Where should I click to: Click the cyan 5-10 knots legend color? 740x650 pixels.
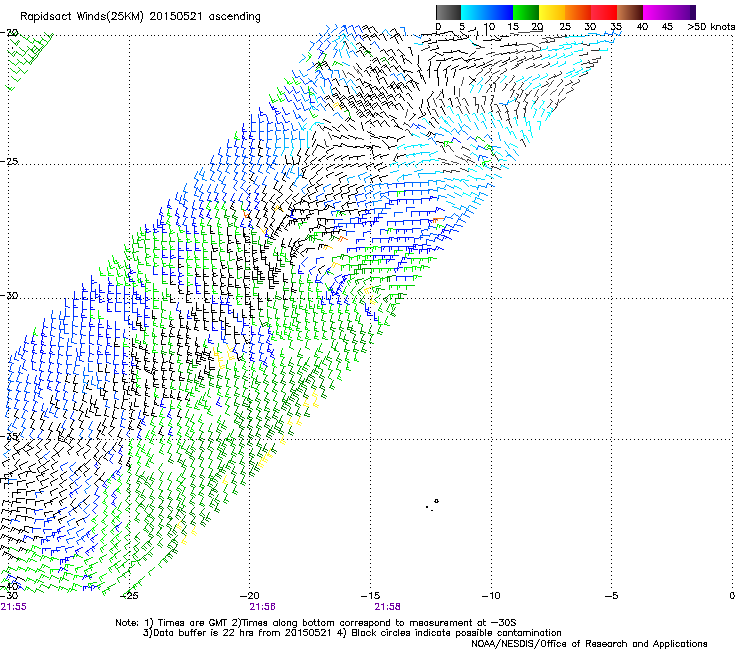(x=474, y=12)
